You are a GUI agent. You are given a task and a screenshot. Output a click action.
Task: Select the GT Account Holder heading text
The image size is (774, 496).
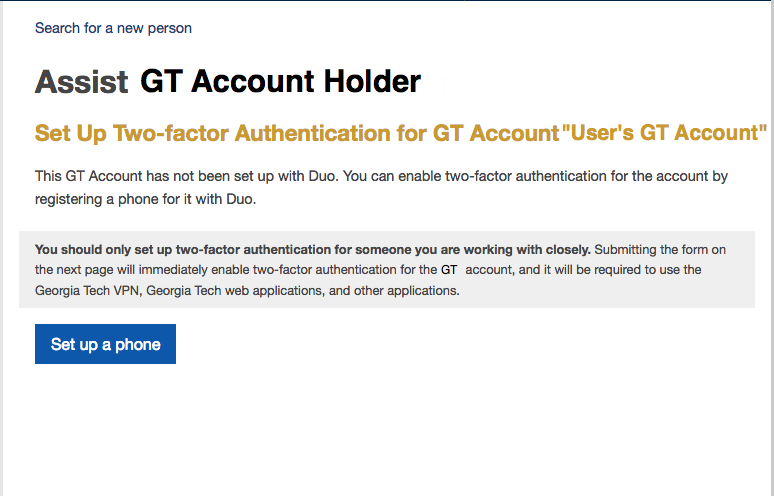pos(280,82)
